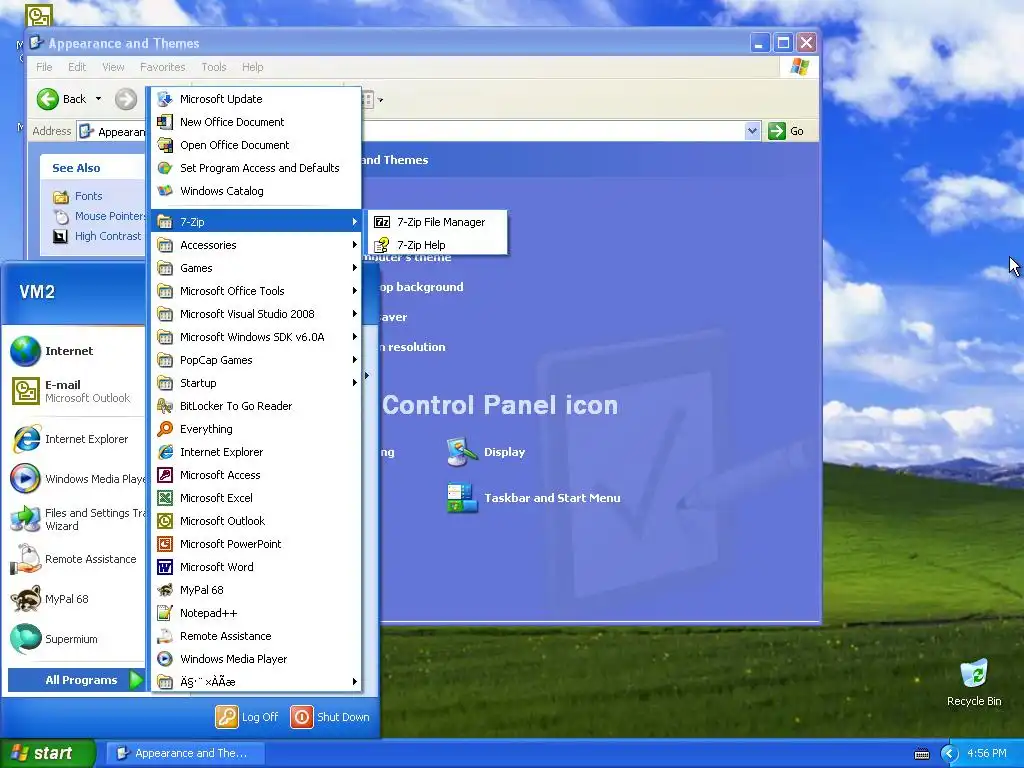Expand Microsoft Office Tools folder
This screenshot has height=768, width=1024.
point(256,291)
